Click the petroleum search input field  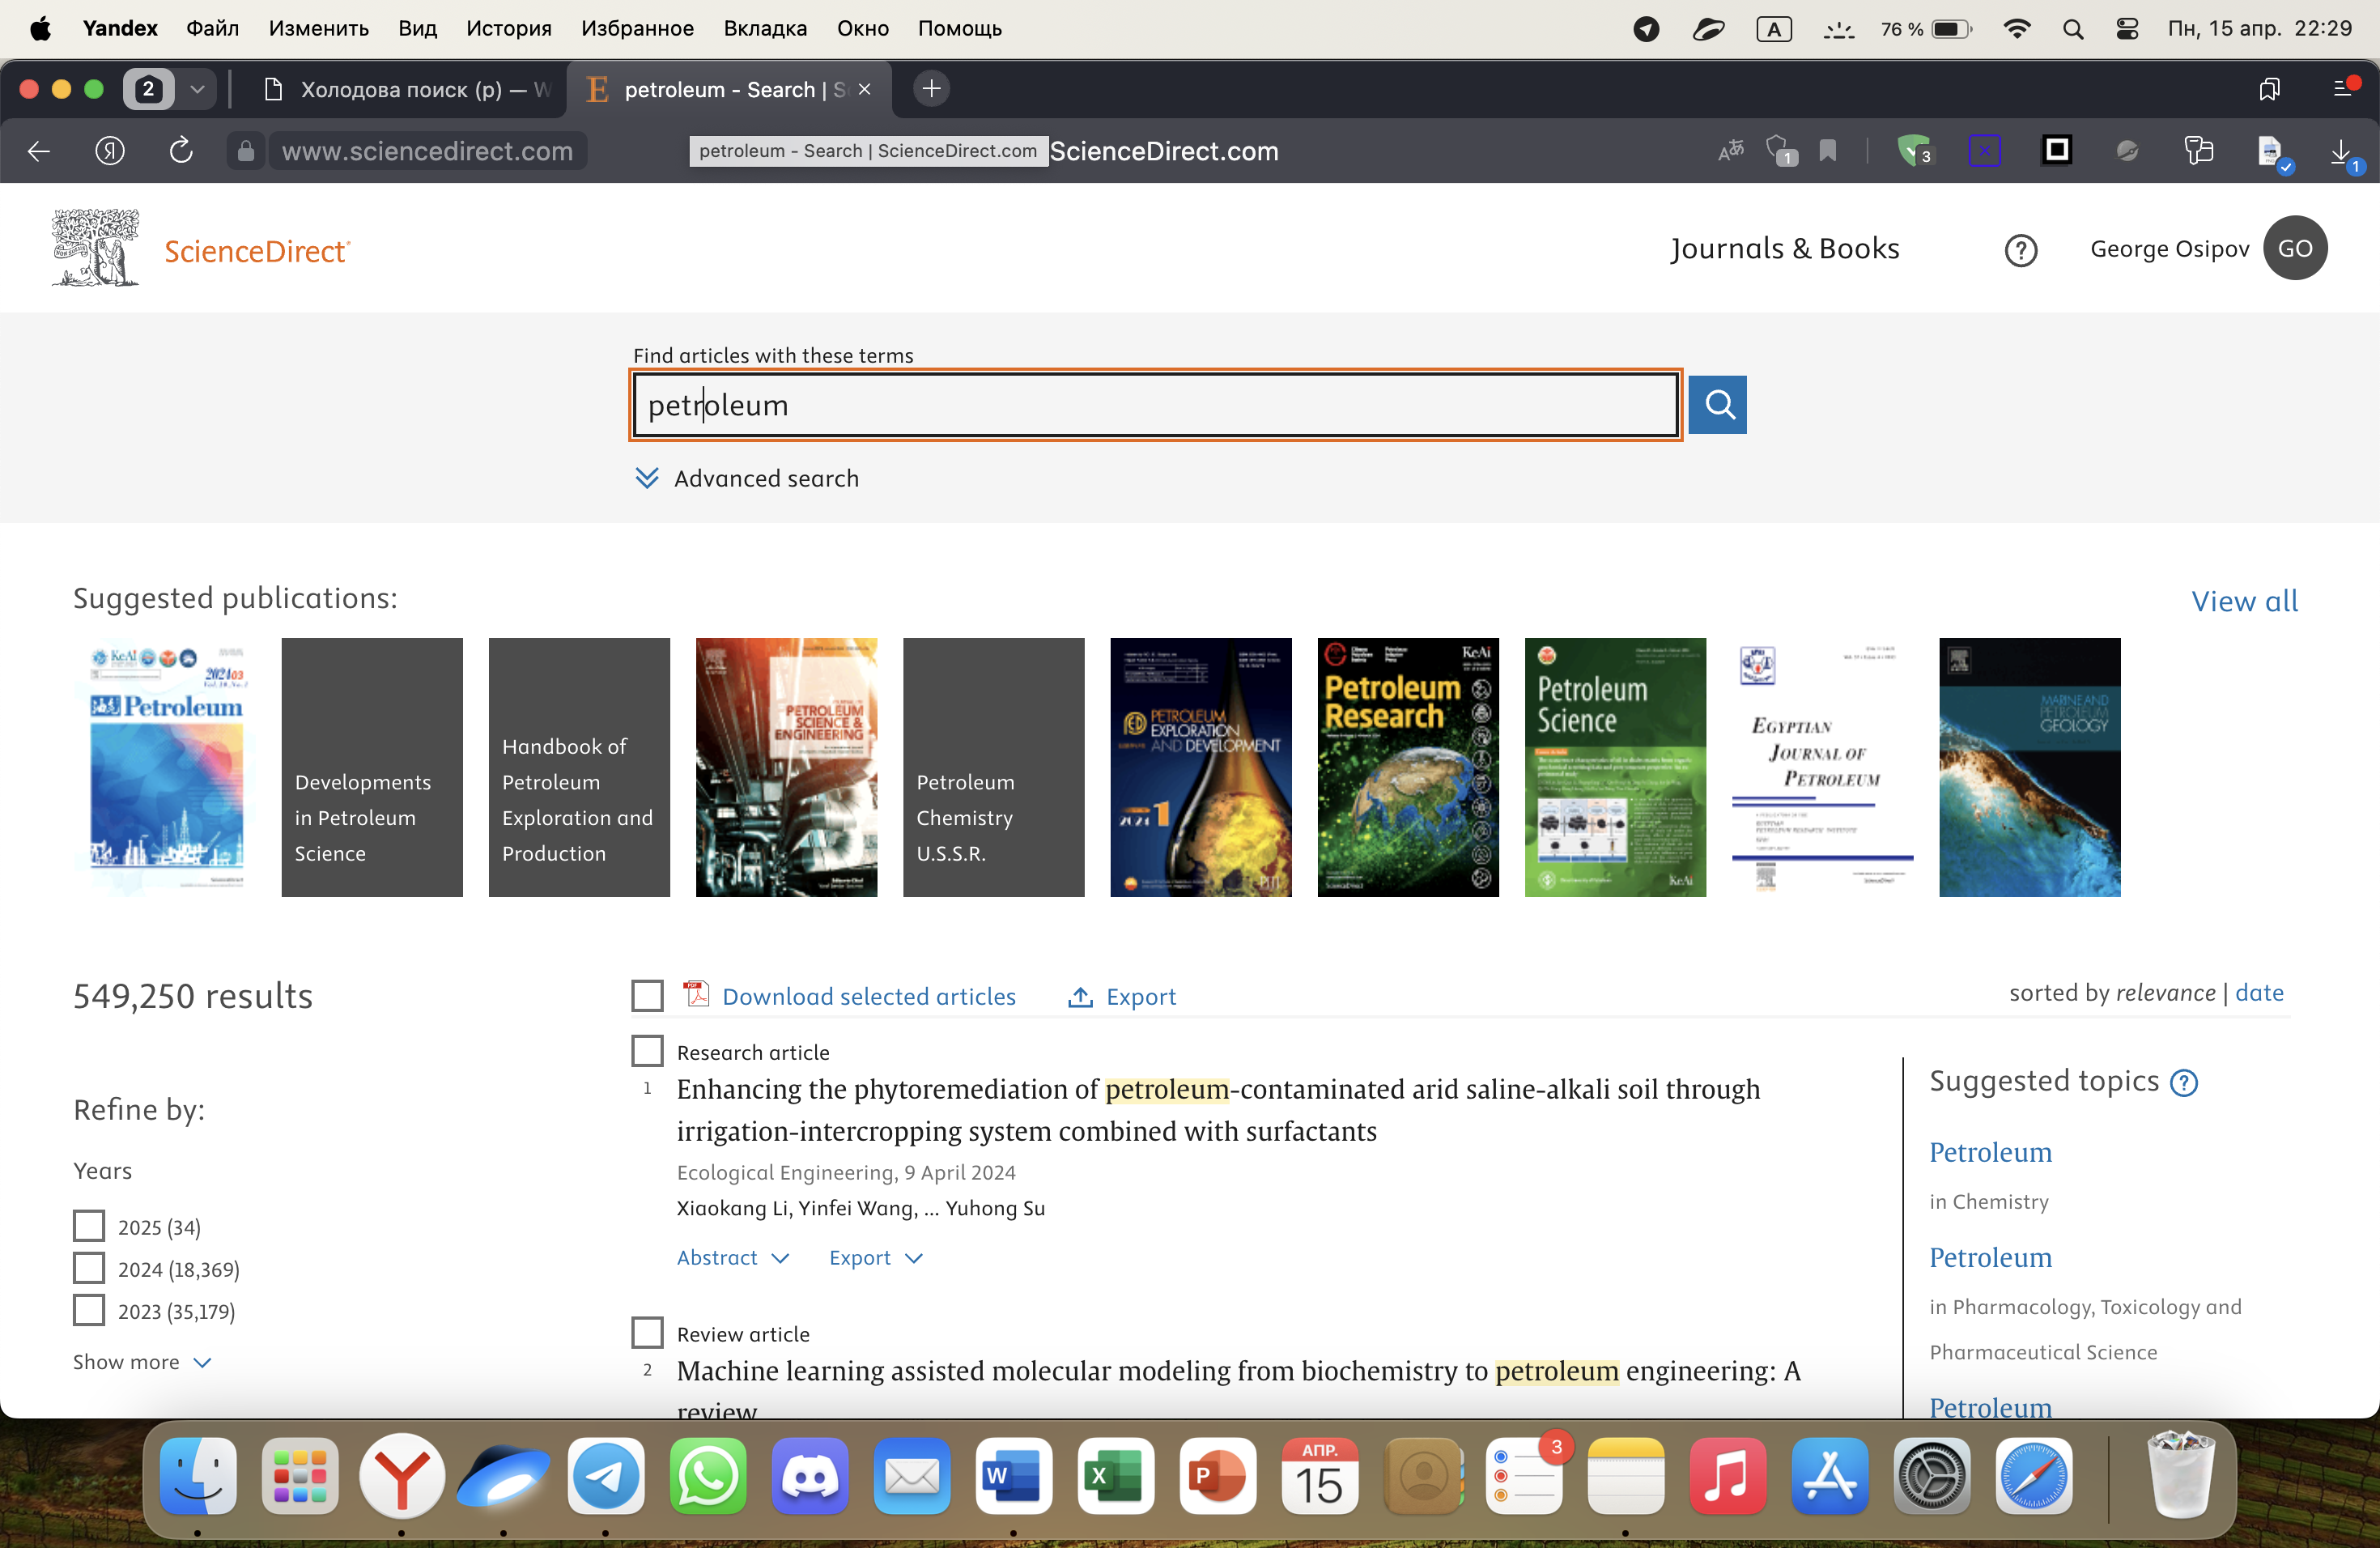click(1155, 404)
